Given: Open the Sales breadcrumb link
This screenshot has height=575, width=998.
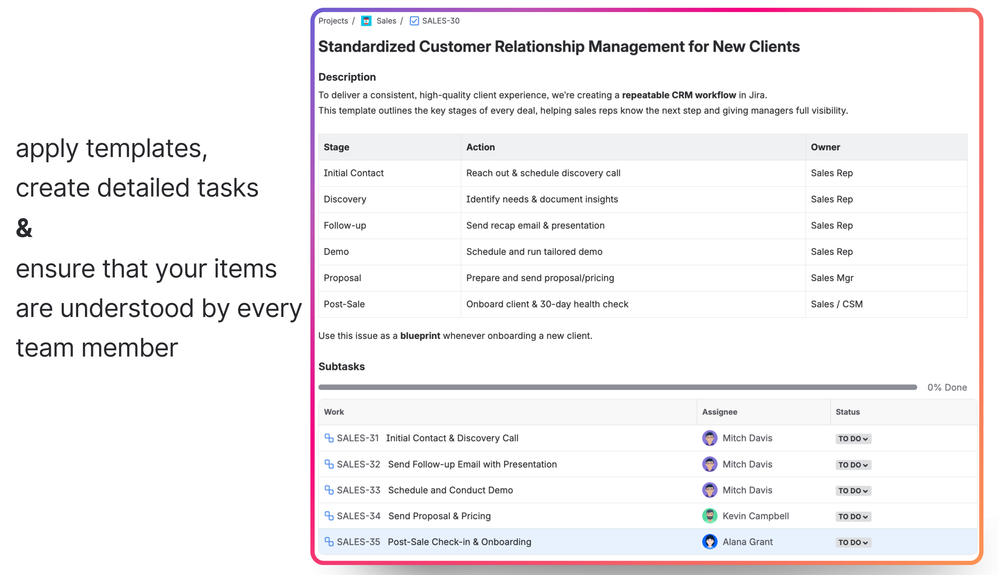Looking at the screenshot, I should click(386, 21).
